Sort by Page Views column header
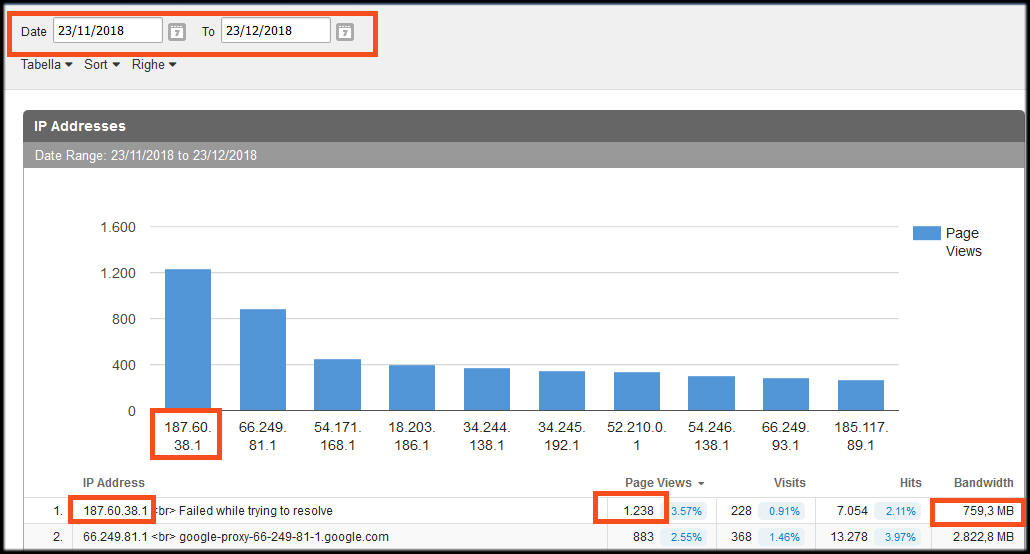1030x554 pixels. pos(658,483)
